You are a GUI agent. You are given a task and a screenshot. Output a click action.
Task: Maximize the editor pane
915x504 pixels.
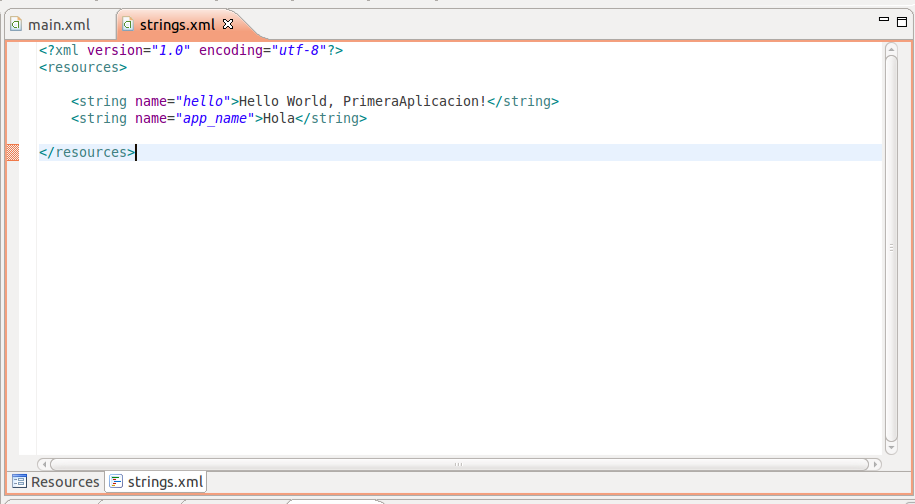click(x=902, y=23)
